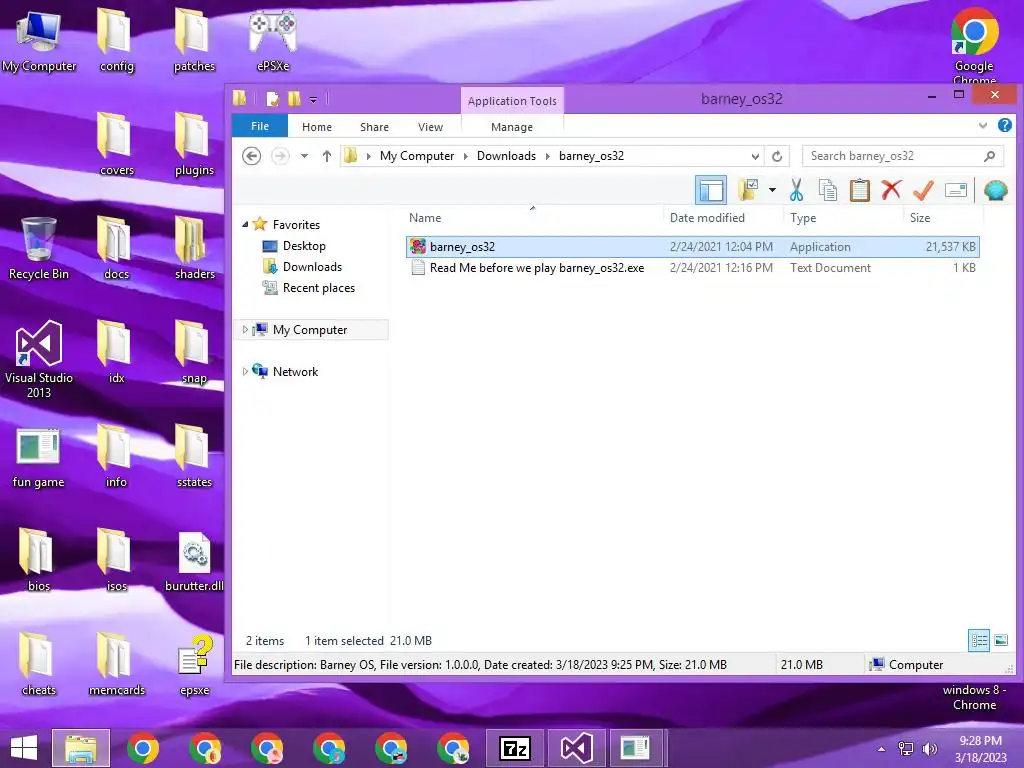Select the Google Chrome desktop shortcut
1024x768 pixels.
tap(974, 46)
